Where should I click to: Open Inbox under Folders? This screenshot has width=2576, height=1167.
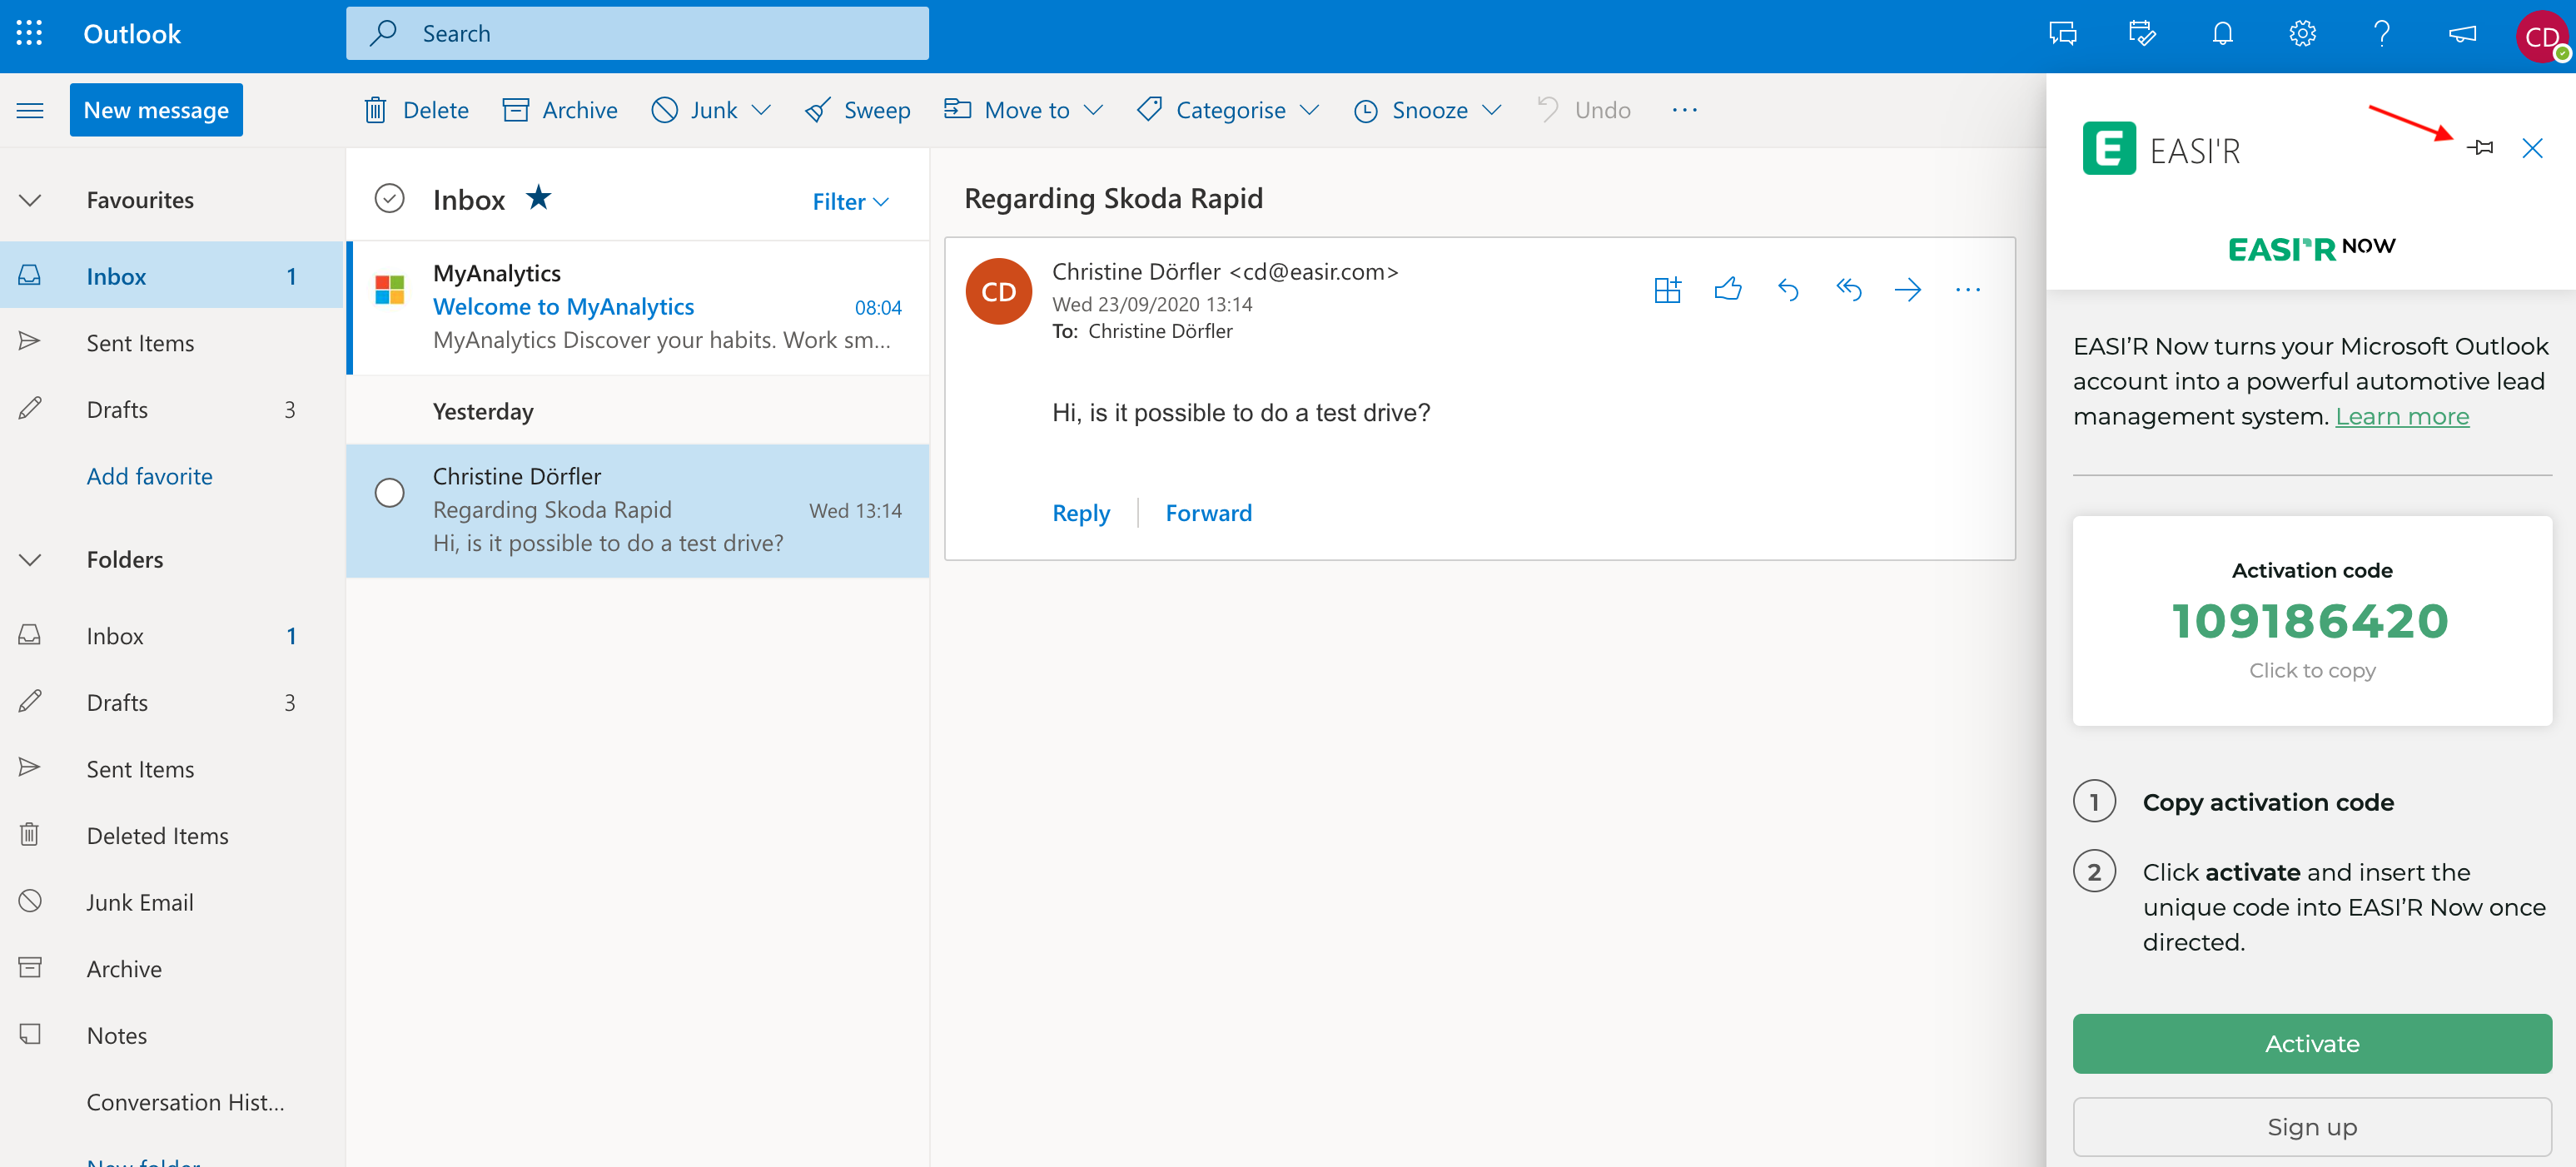coord(172,636)
